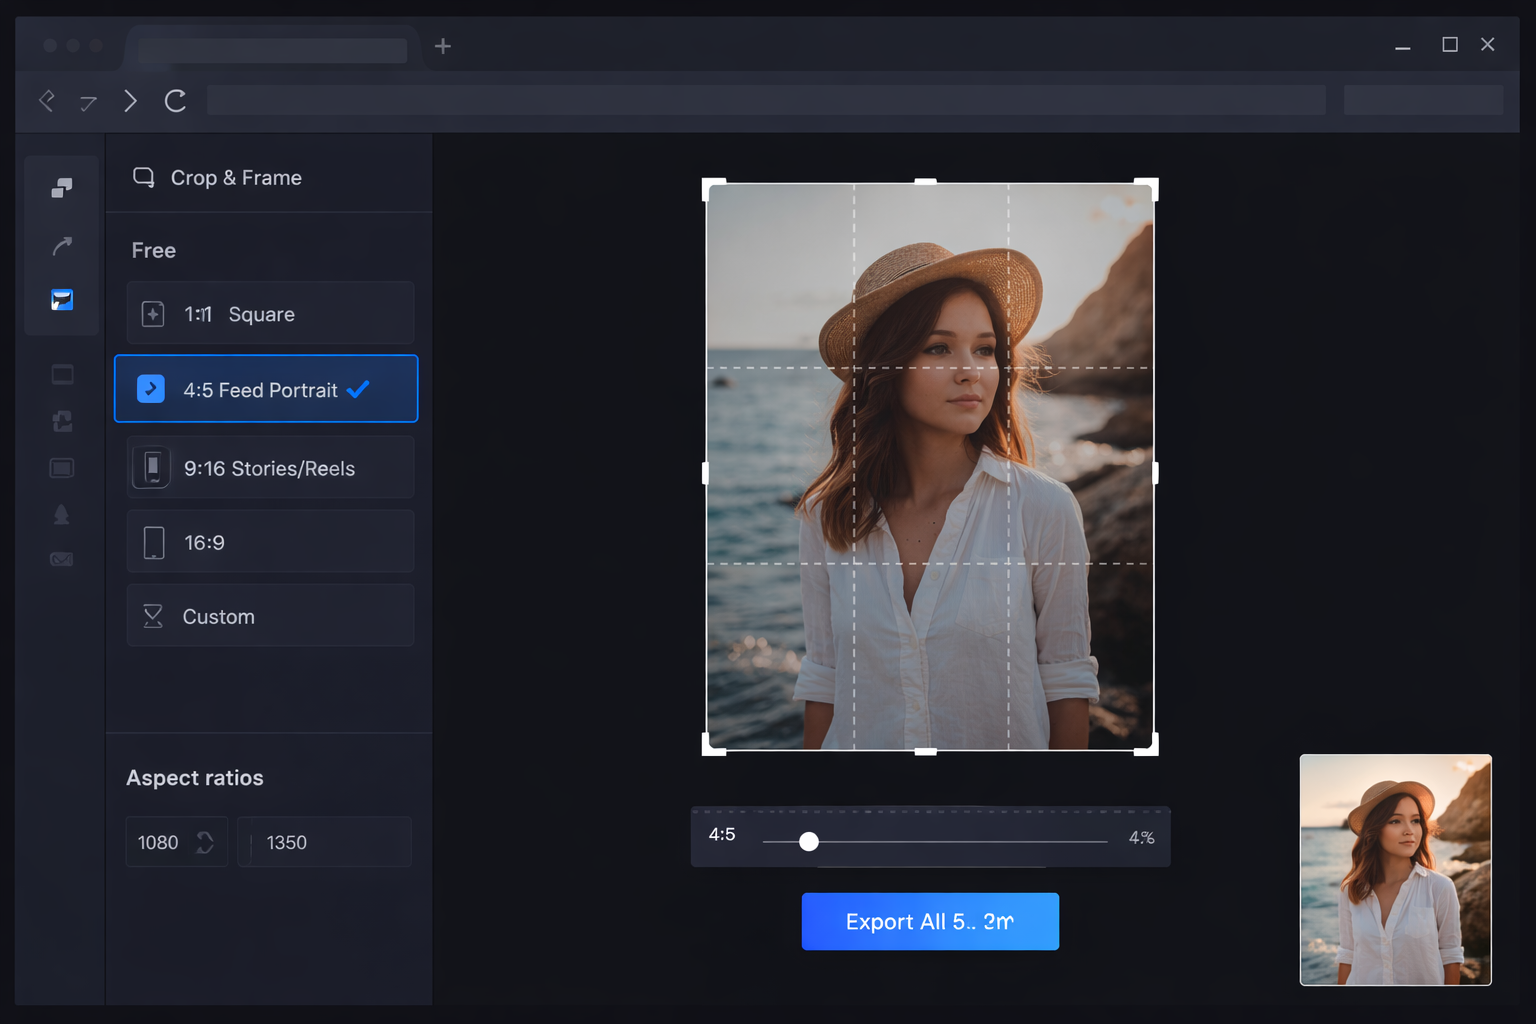Open the Display icon in sidebar
This screenshot has width=1536, height=1024.
tap(62, 467)
